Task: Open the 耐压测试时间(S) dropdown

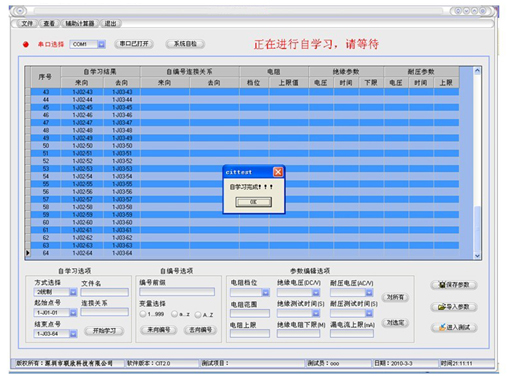Action: coord(369,313)
